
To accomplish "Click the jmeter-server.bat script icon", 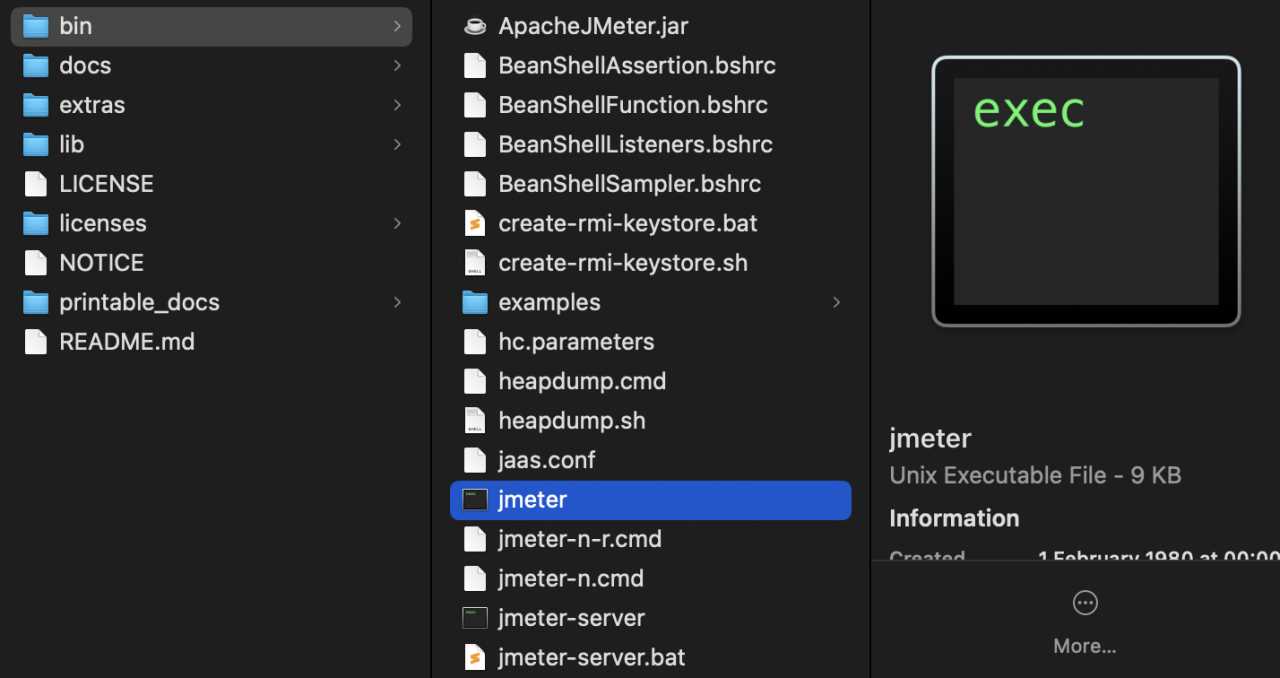I will point(475,657).
